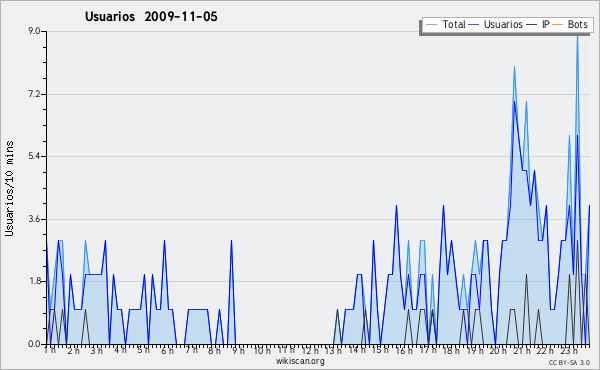Click the '8 h' x-axis label
The height and width of the screenshot is (370, 600).
(214, 350)
